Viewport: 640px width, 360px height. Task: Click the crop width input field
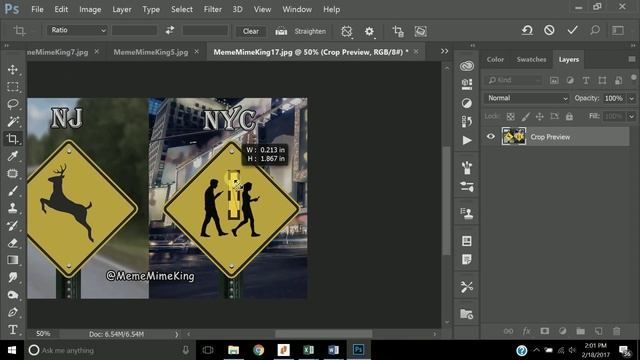[x=134, y=30]
